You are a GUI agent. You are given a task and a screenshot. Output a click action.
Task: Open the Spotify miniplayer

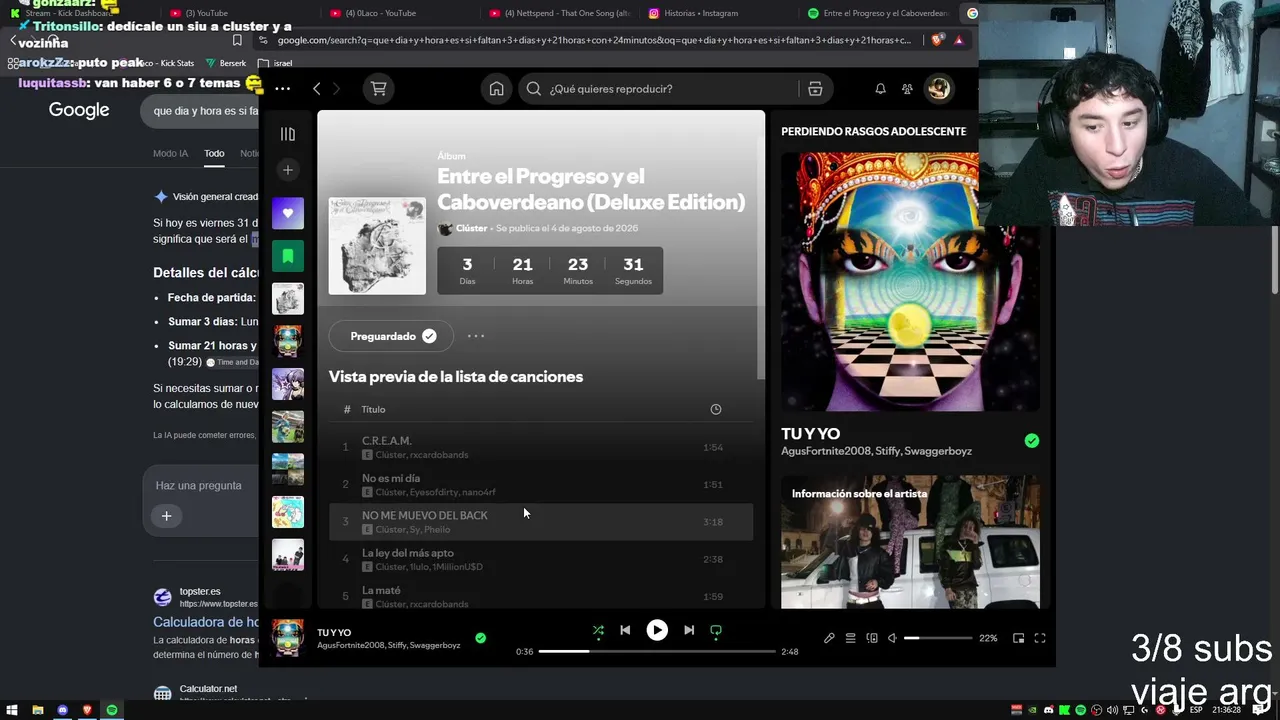click(x=1018, y=638)
